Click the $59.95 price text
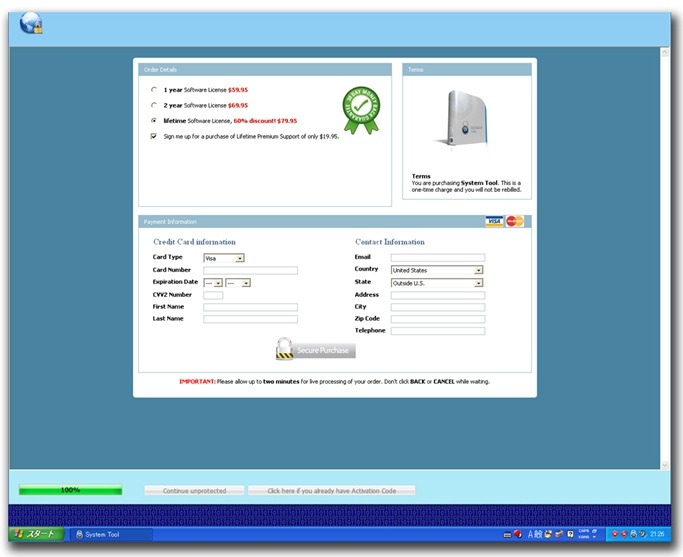The image size is (683, 557). 238,90
